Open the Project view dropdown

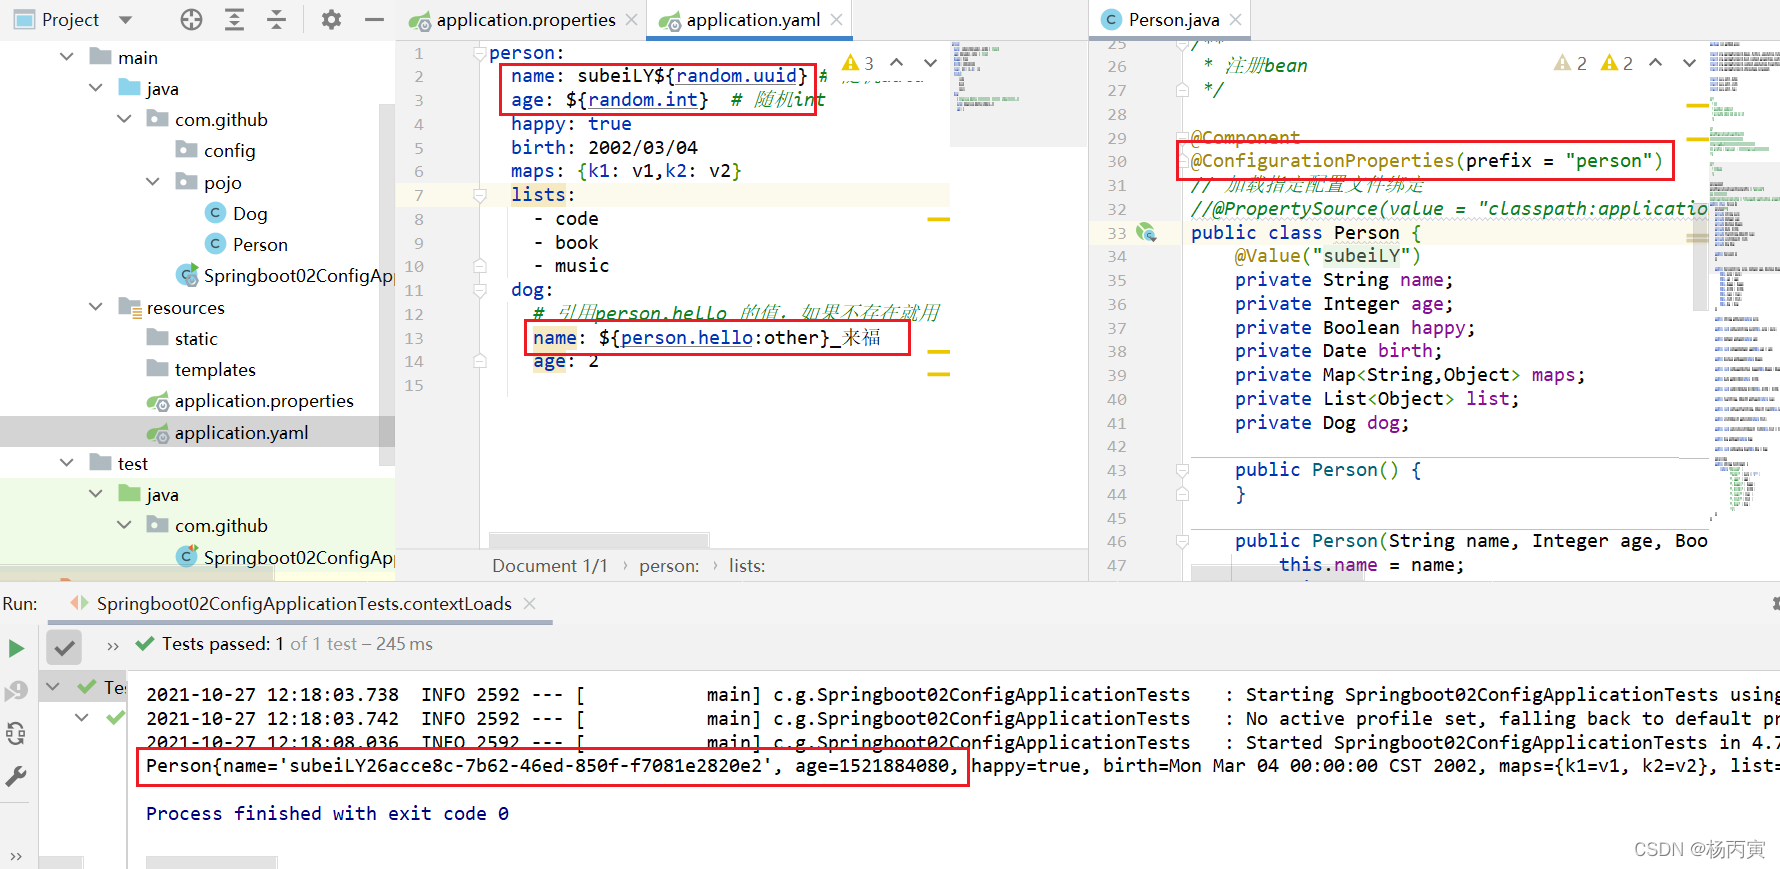point(125,20)
